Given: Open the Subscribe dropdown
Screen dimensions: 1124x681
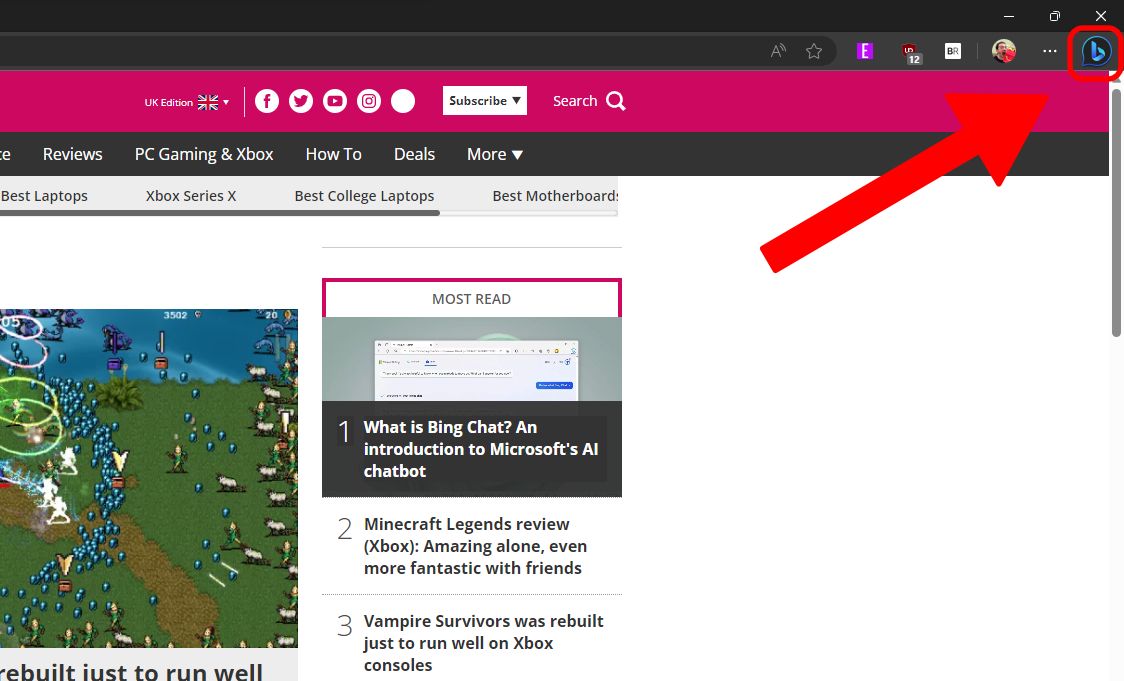Looking at the screenshot, I should (x=484, y=100).
